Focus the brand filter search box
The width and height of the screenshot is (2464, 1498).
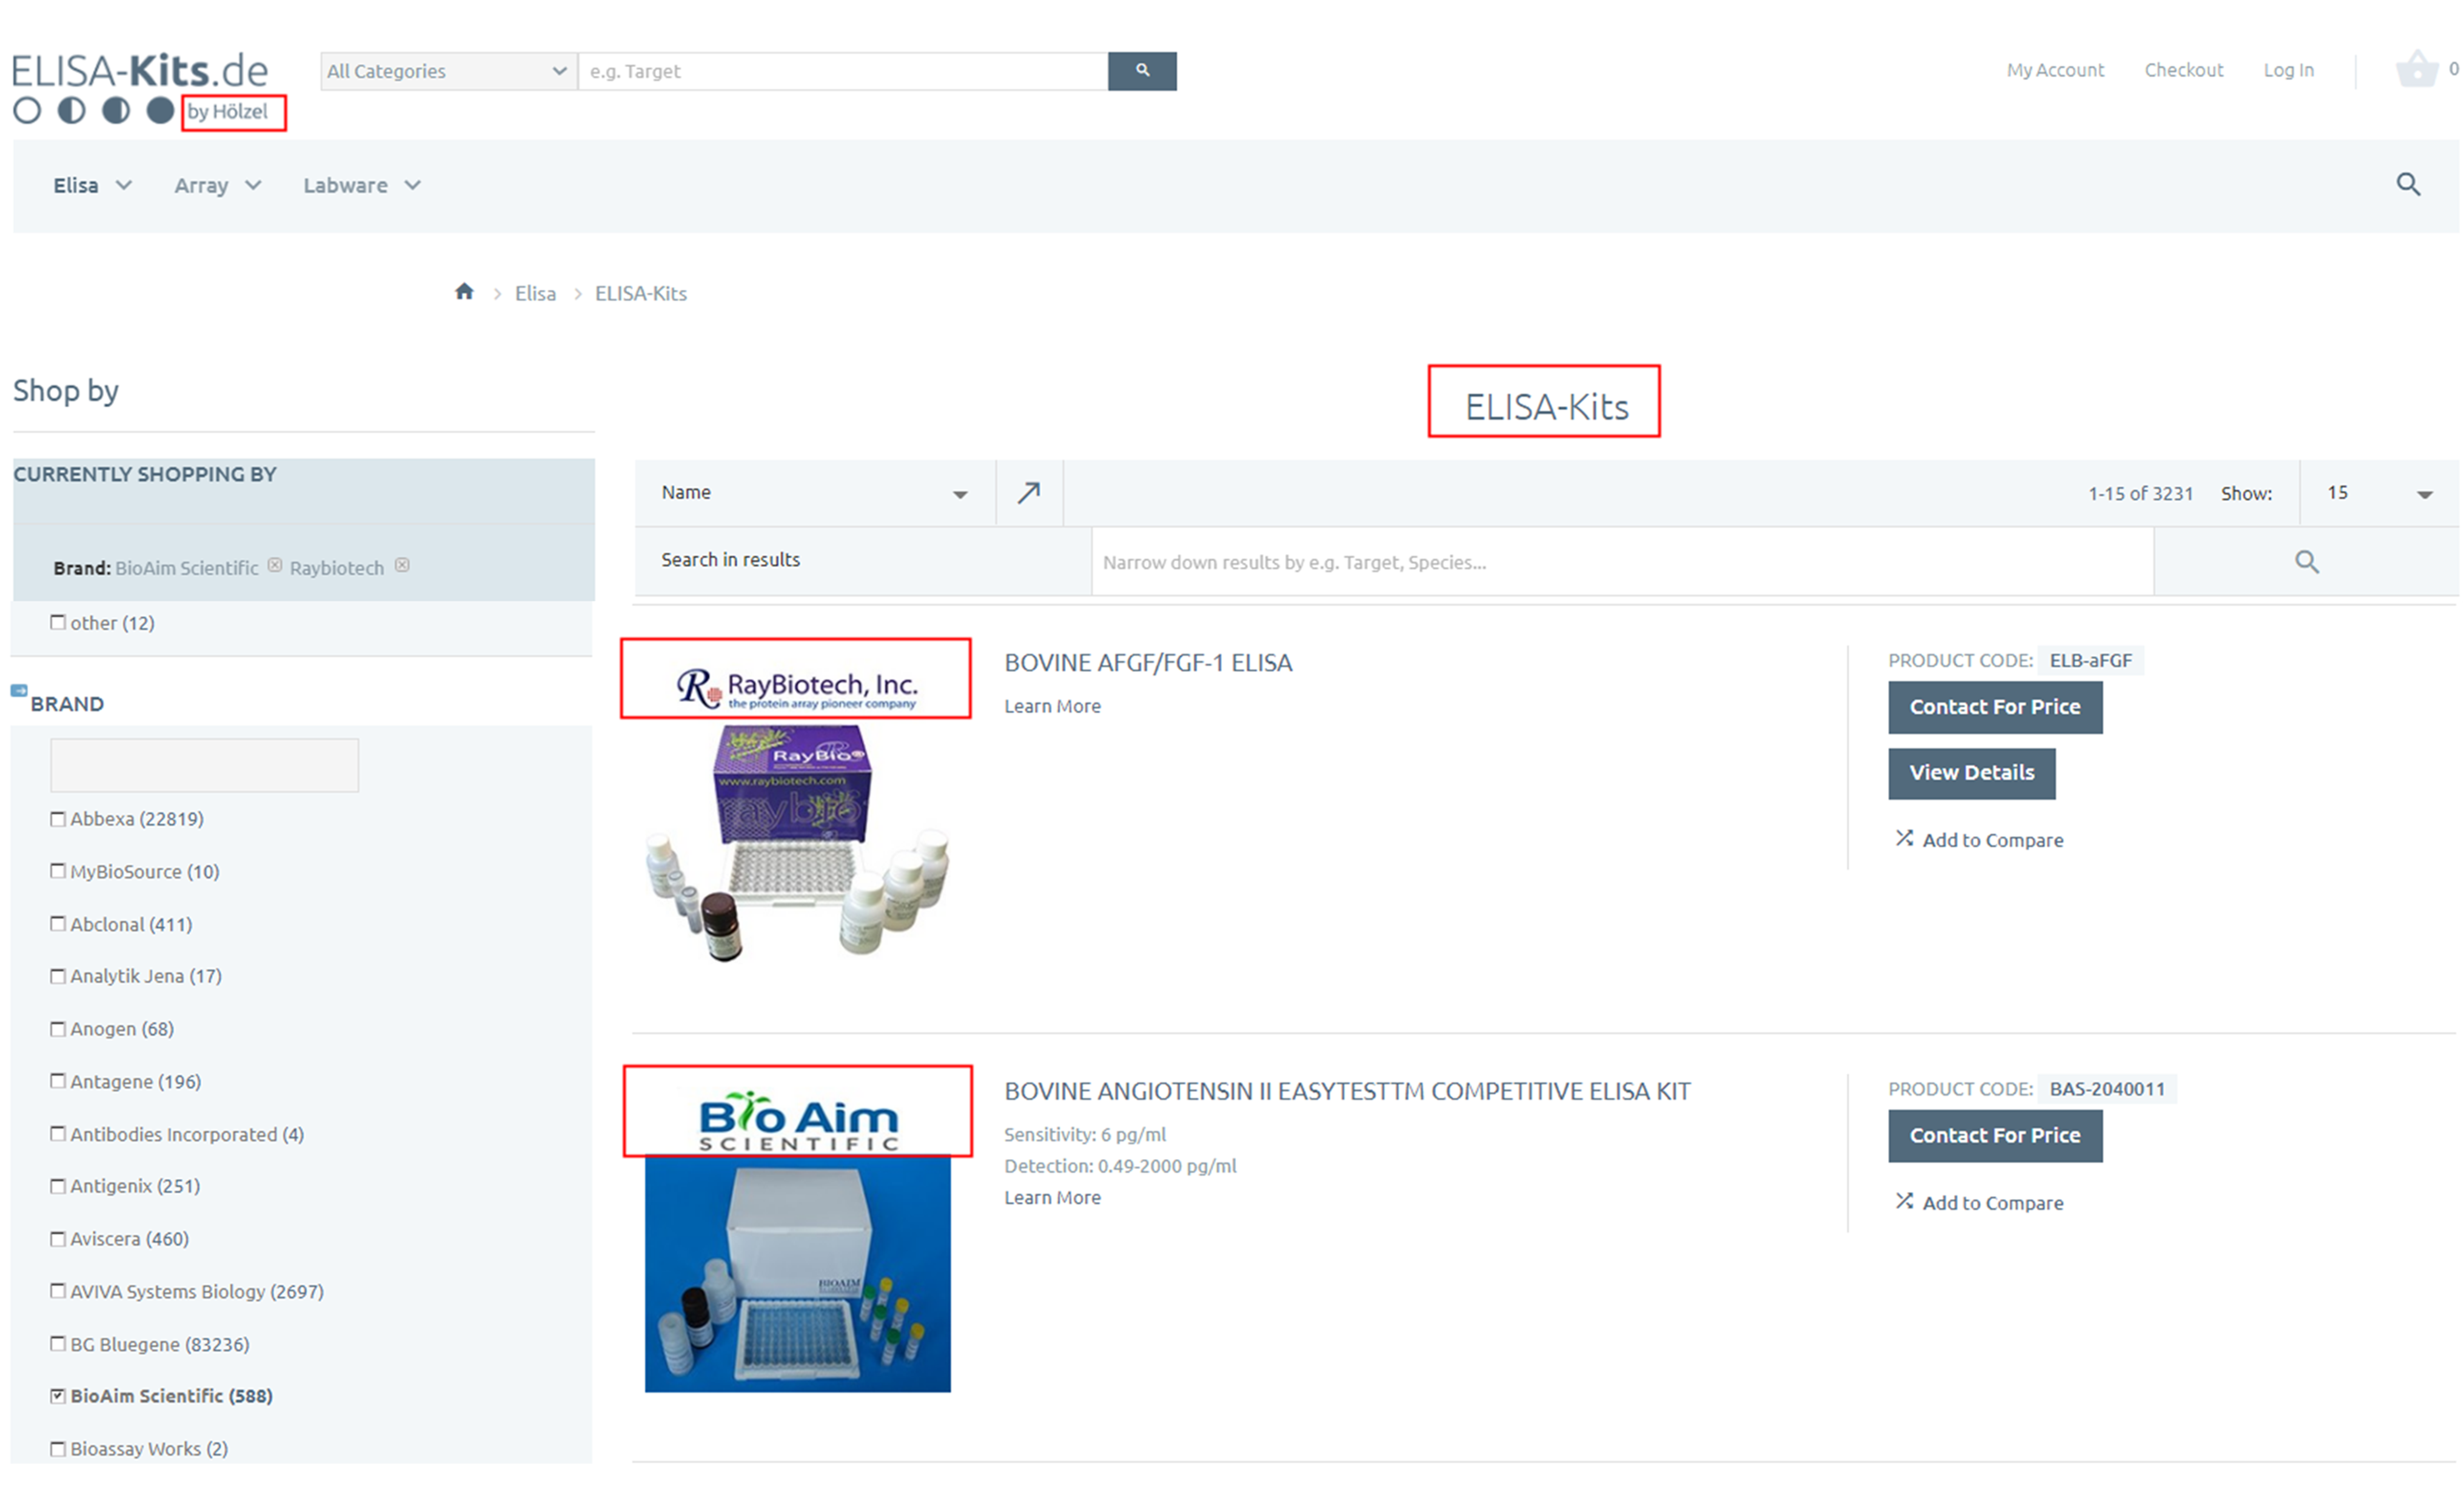[x=204, y=765]
